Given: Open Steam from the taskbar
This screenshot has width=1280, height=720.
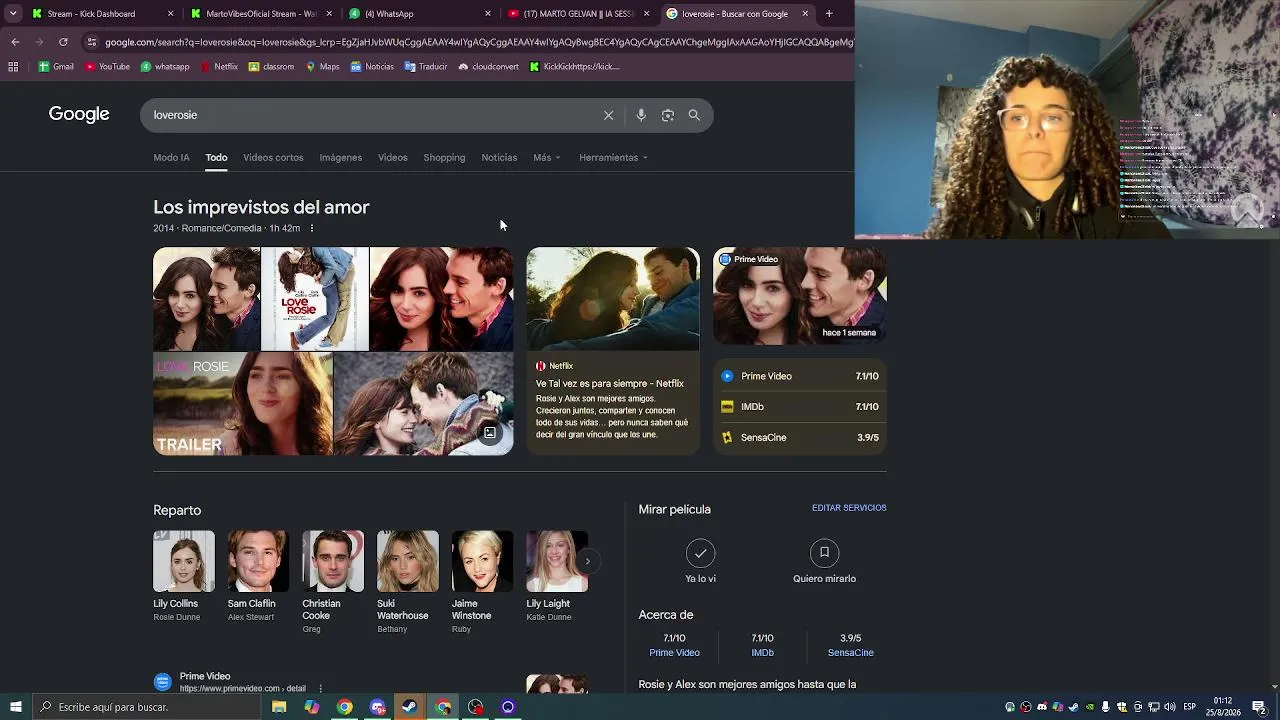Looking at the screenshot, I should point(409,707).
